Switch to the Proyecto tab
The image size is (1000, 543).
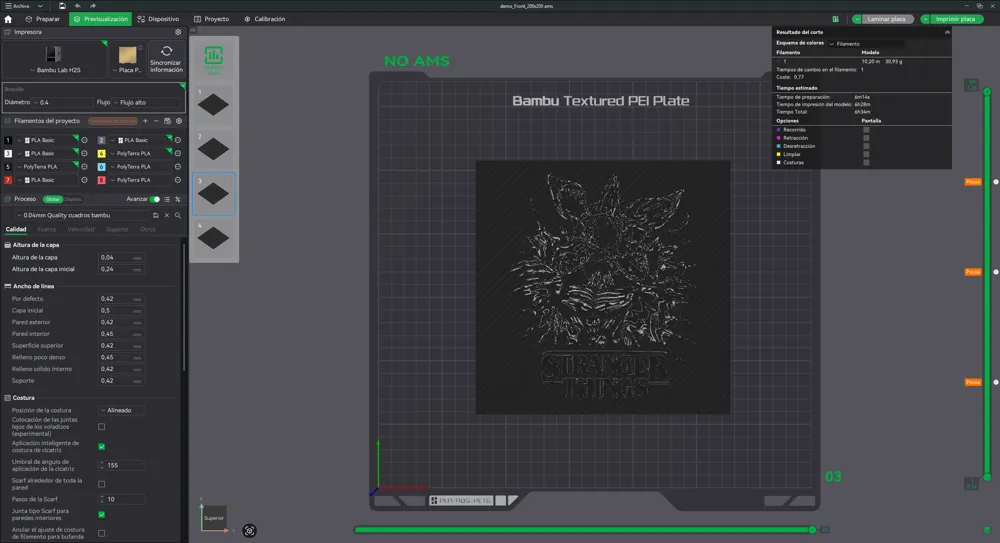tap(211, 19)
